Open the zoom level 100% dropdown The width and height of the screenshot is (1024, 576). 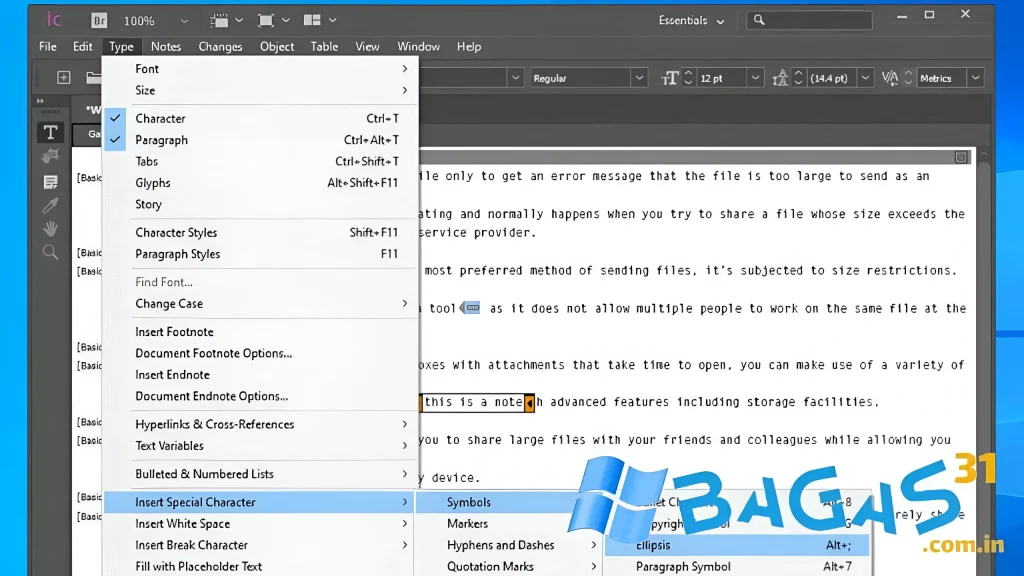pos(184,21)
